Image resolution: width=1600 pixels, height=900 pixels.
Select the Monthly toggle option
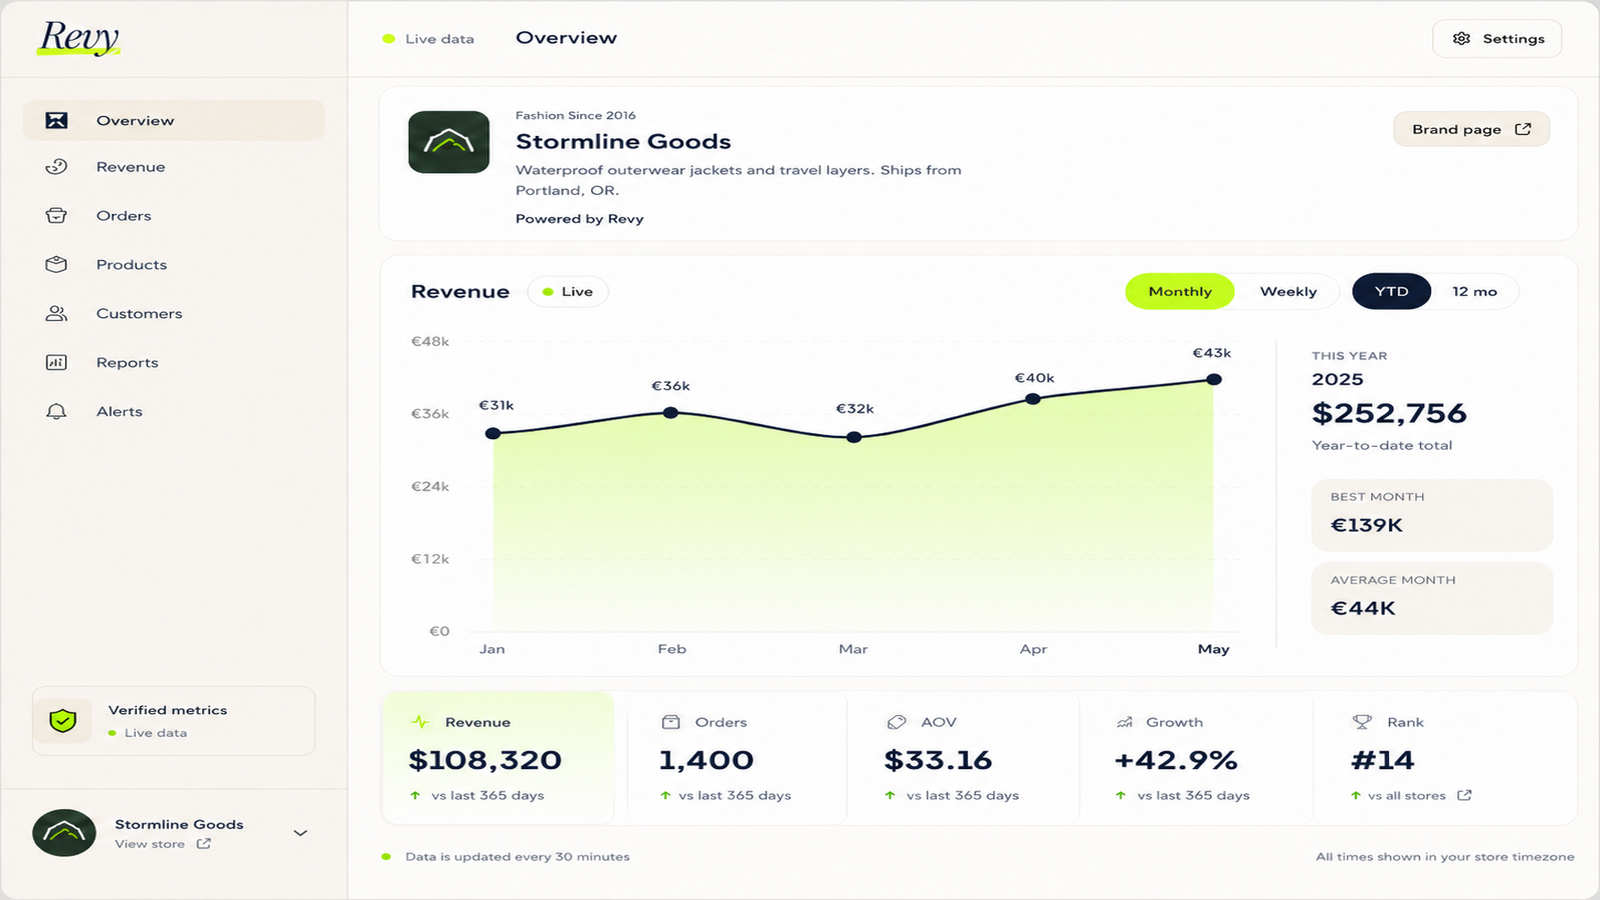coord(1180,292)
